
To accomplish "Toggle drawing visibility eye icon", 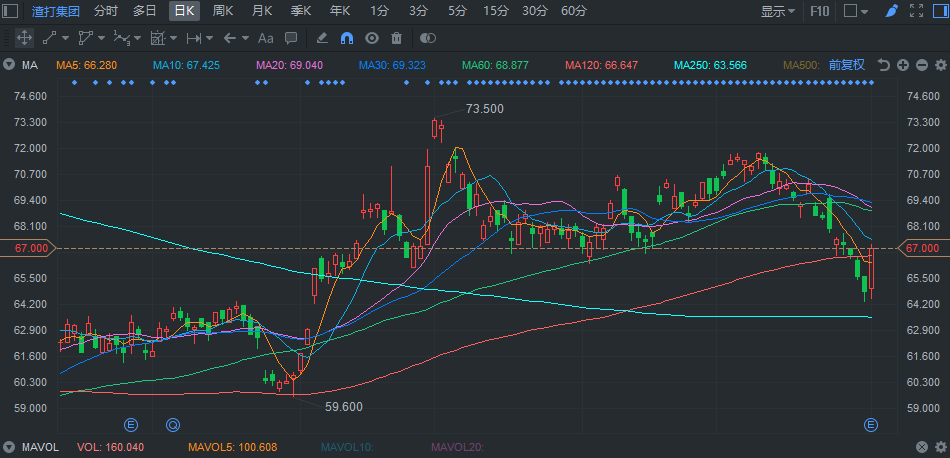I will [x=372, y=38].
